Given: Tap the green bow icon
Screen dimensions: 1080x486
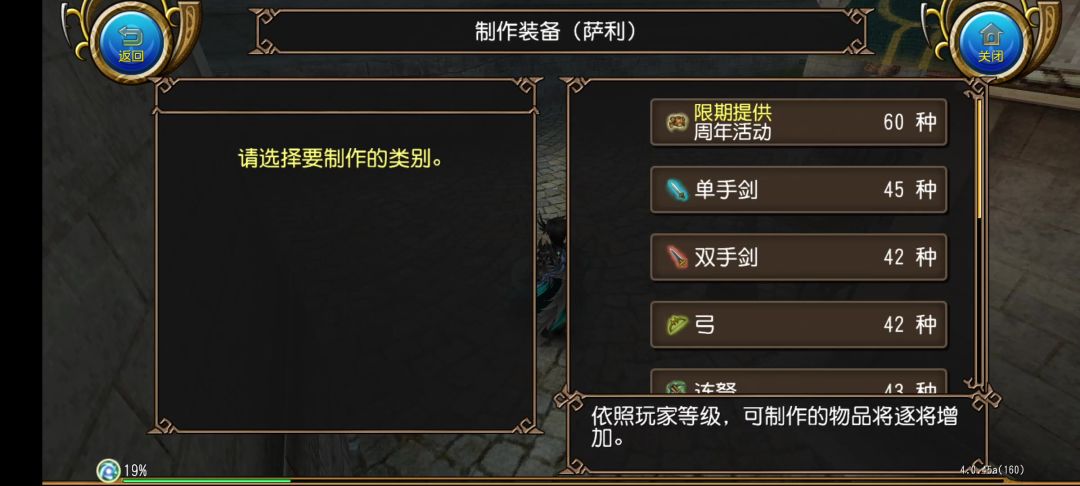Looking at the screenshot, I should [677, 324].
